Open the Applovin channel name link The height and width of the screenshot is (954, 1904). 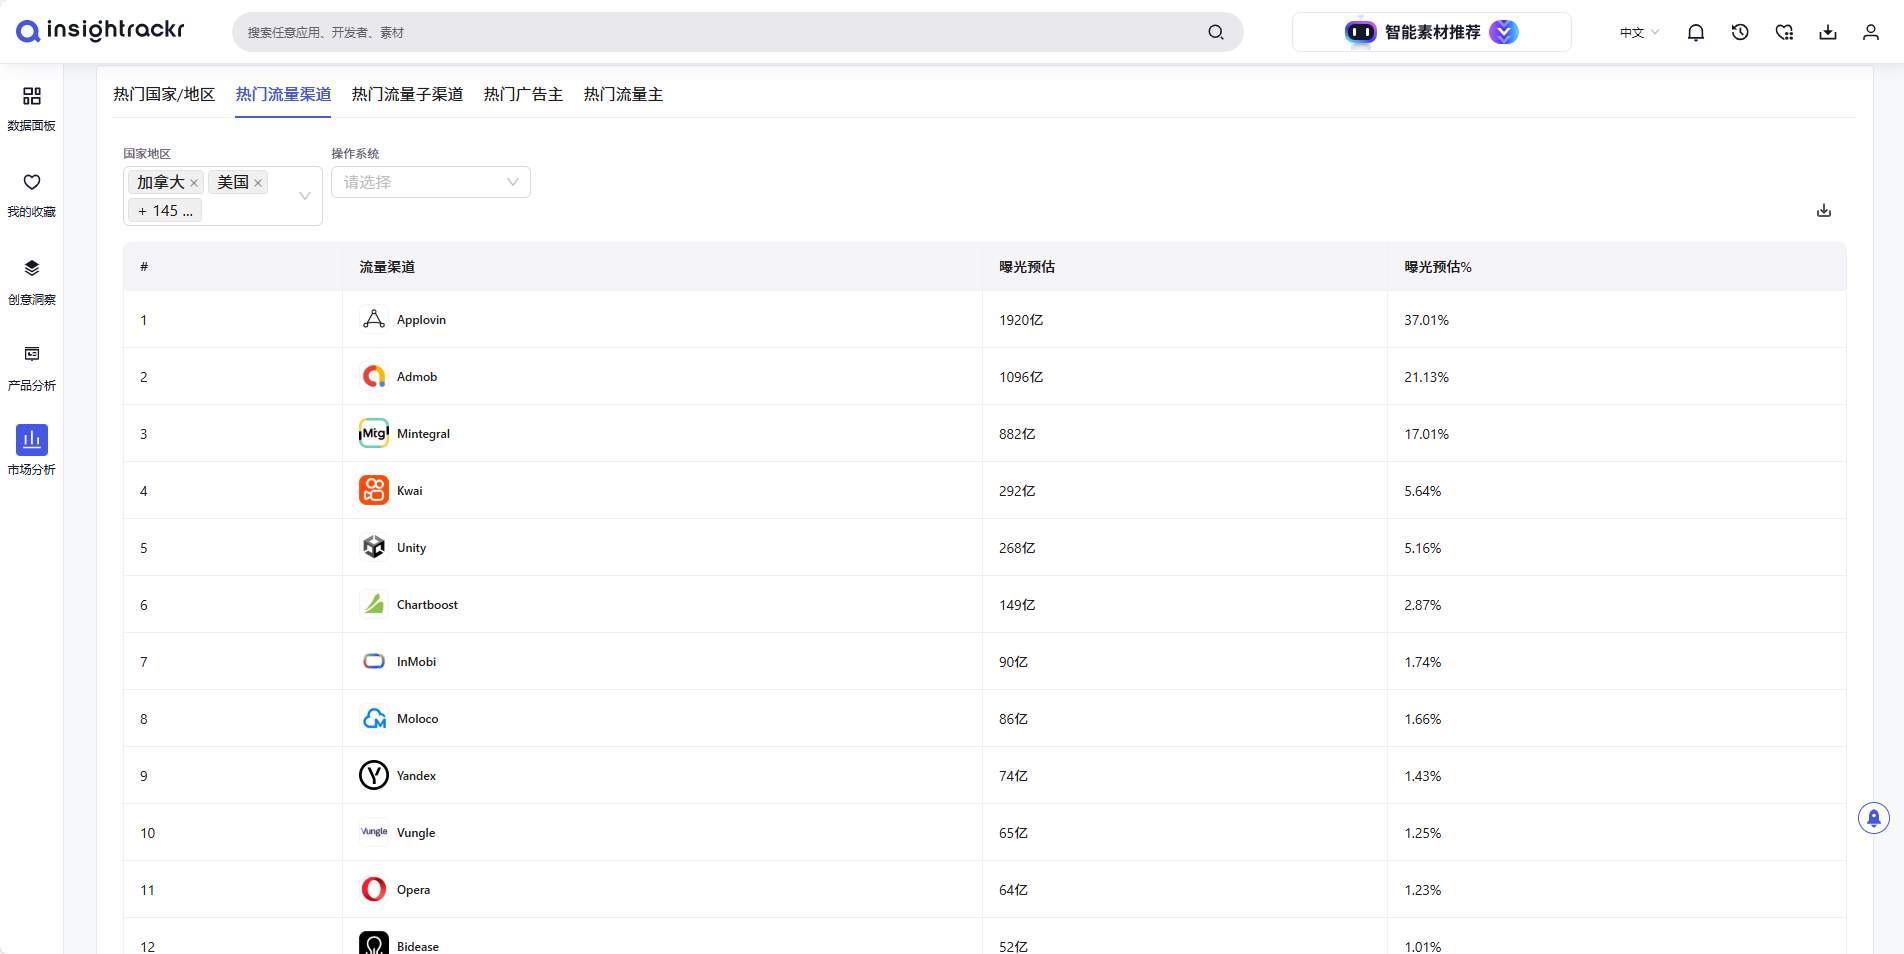coord(421,320)
